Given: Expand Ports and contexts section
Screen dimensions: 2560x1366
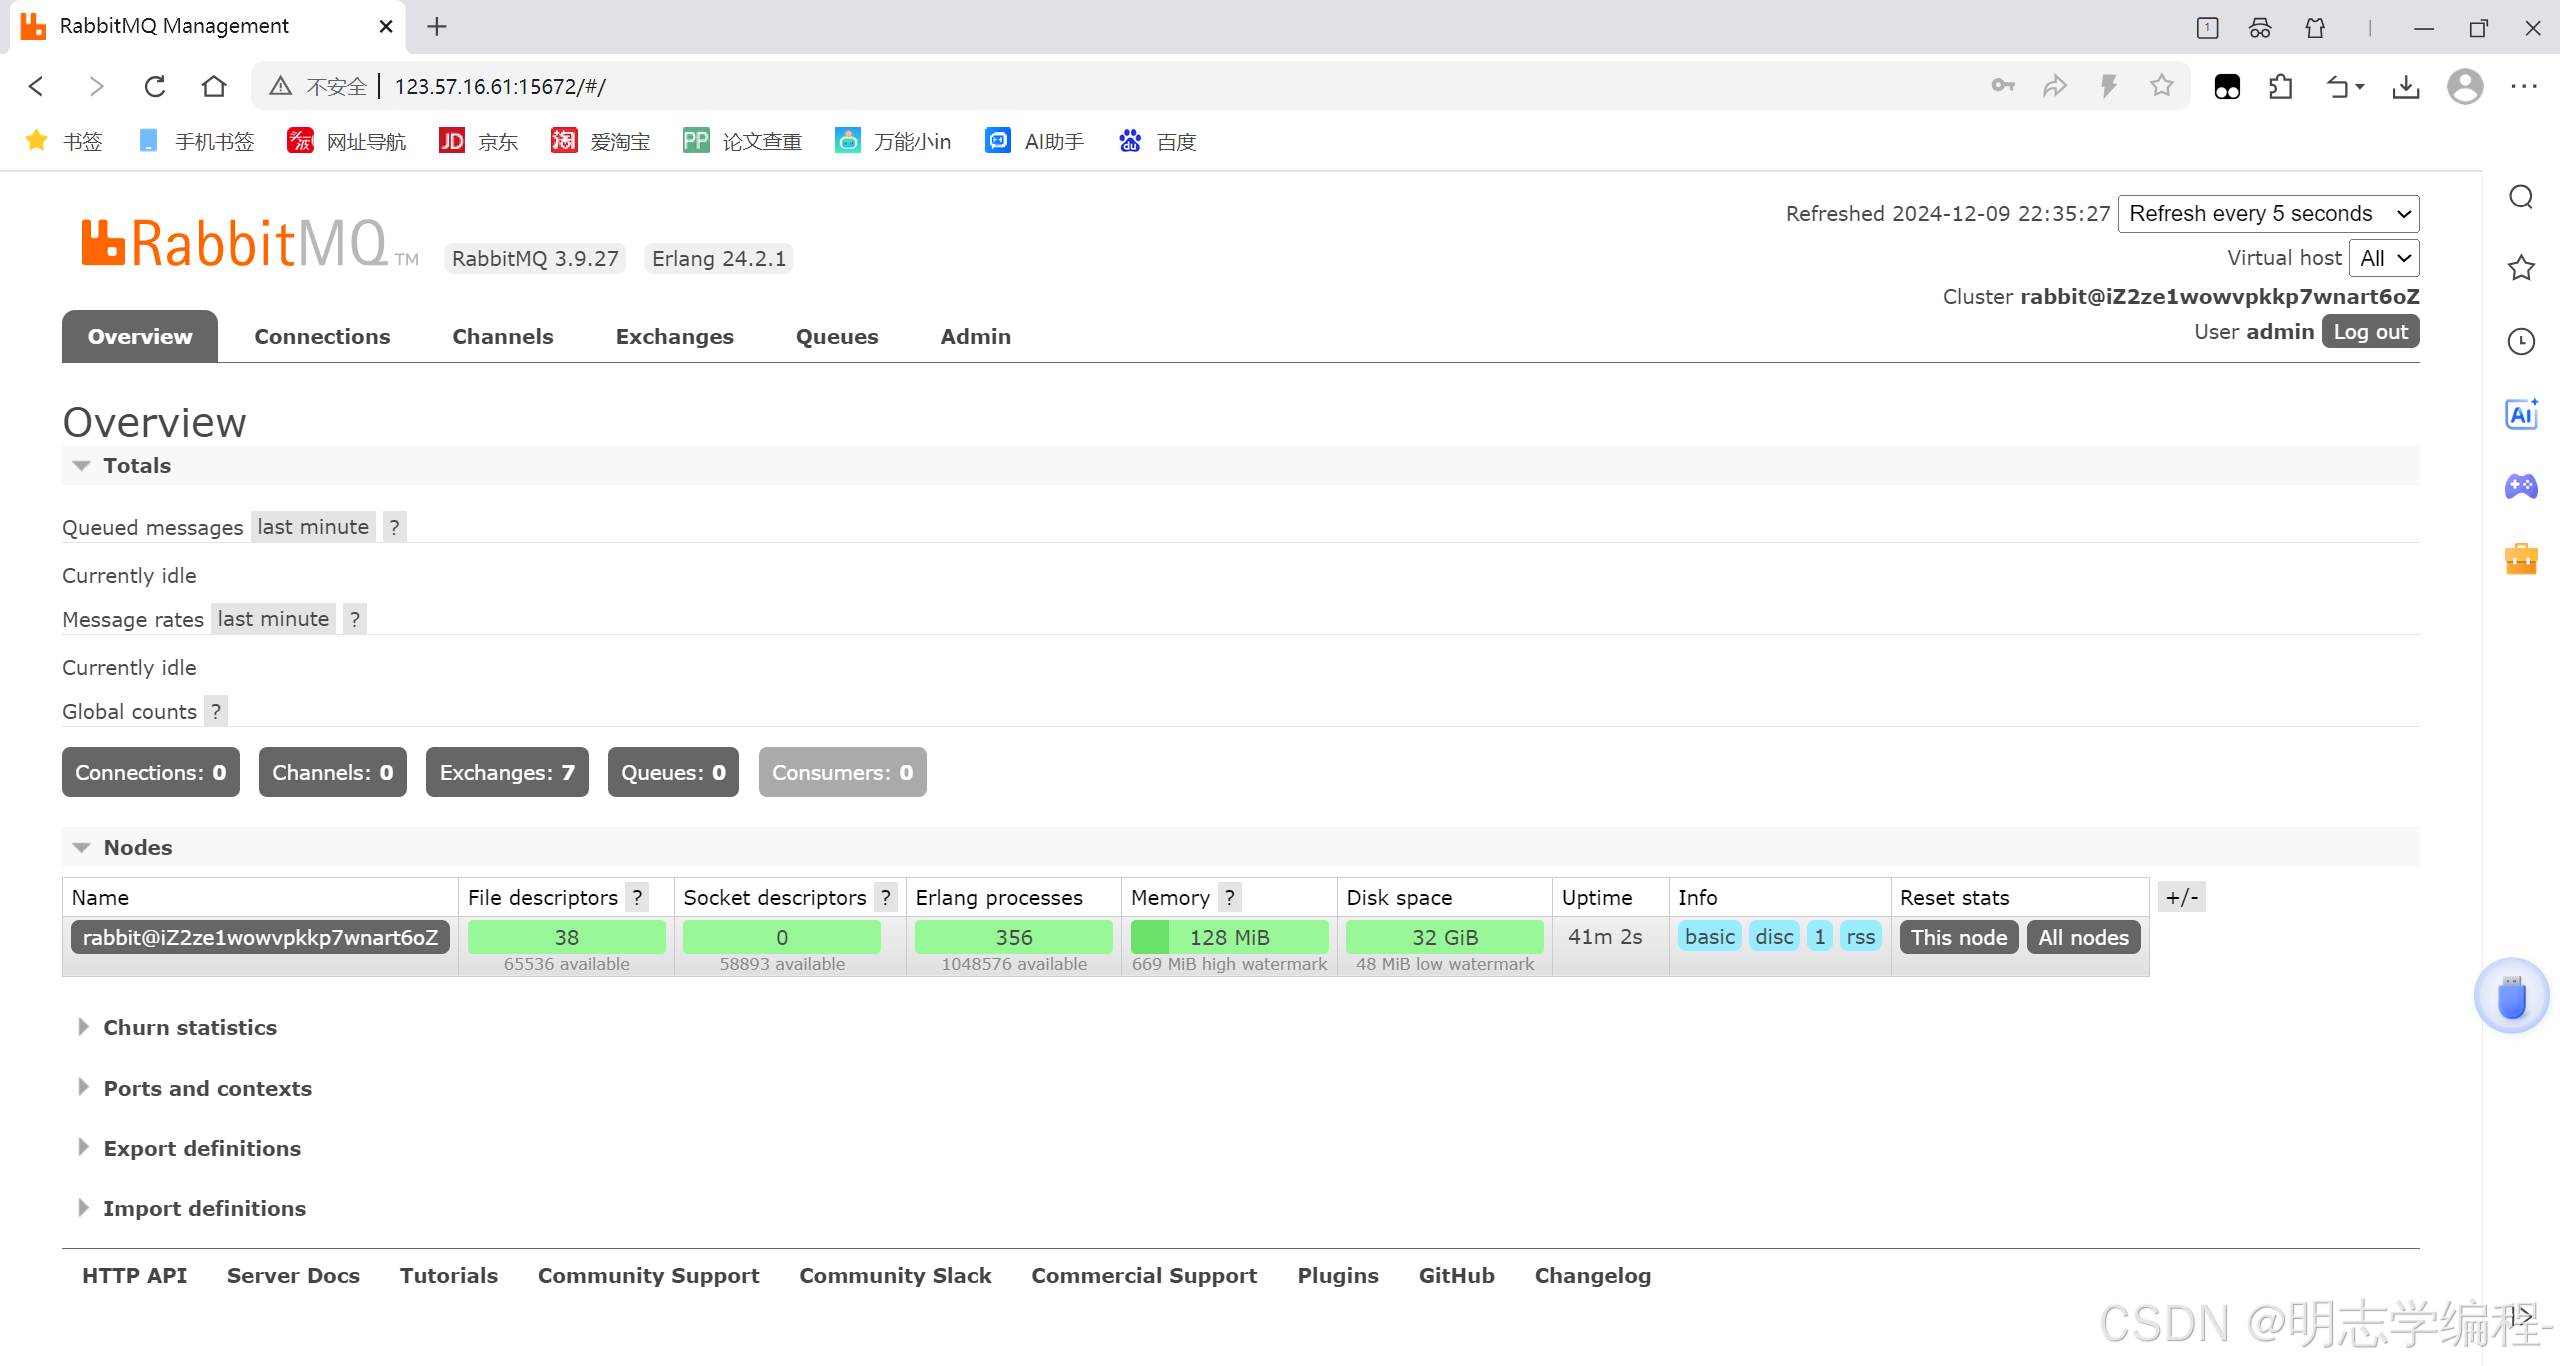Looking at the screenshot, I should pyautogui.click(x=207, y=1088).
